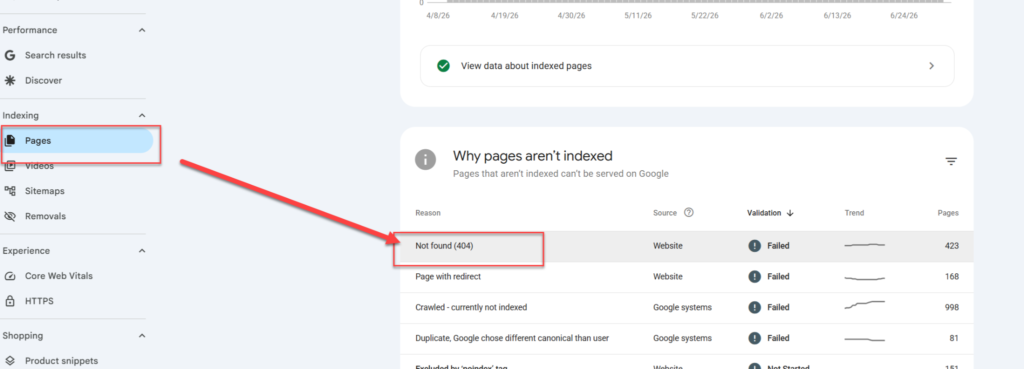This screenshot has height=369, width=1024.
Task: Collapse the Indexing section
Action: 142,116
